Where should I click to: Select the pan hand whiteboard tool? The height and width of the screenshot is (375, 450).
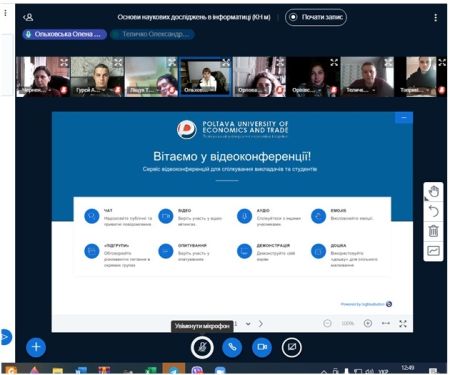click(x=433, y=192)
